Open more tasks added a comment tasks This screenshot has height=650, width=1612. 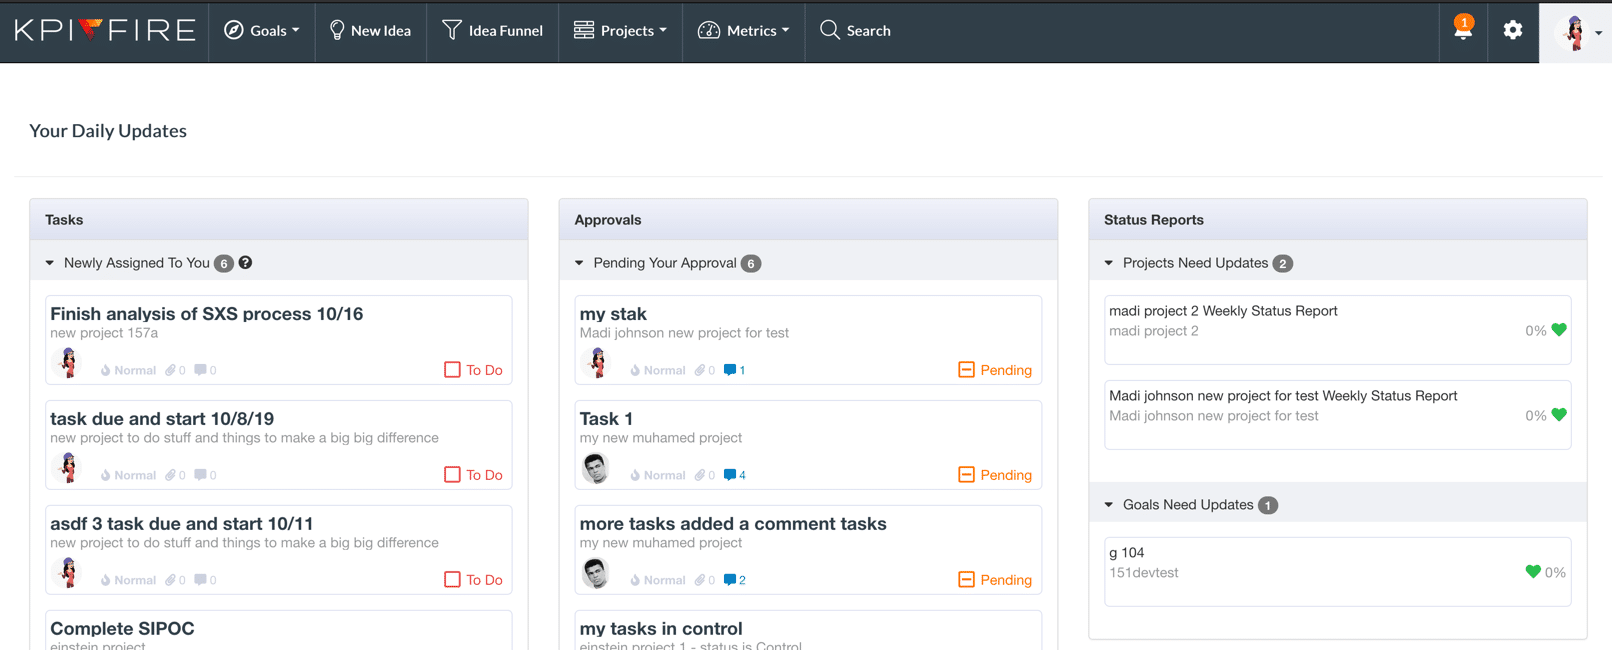[x=733, y=524]
